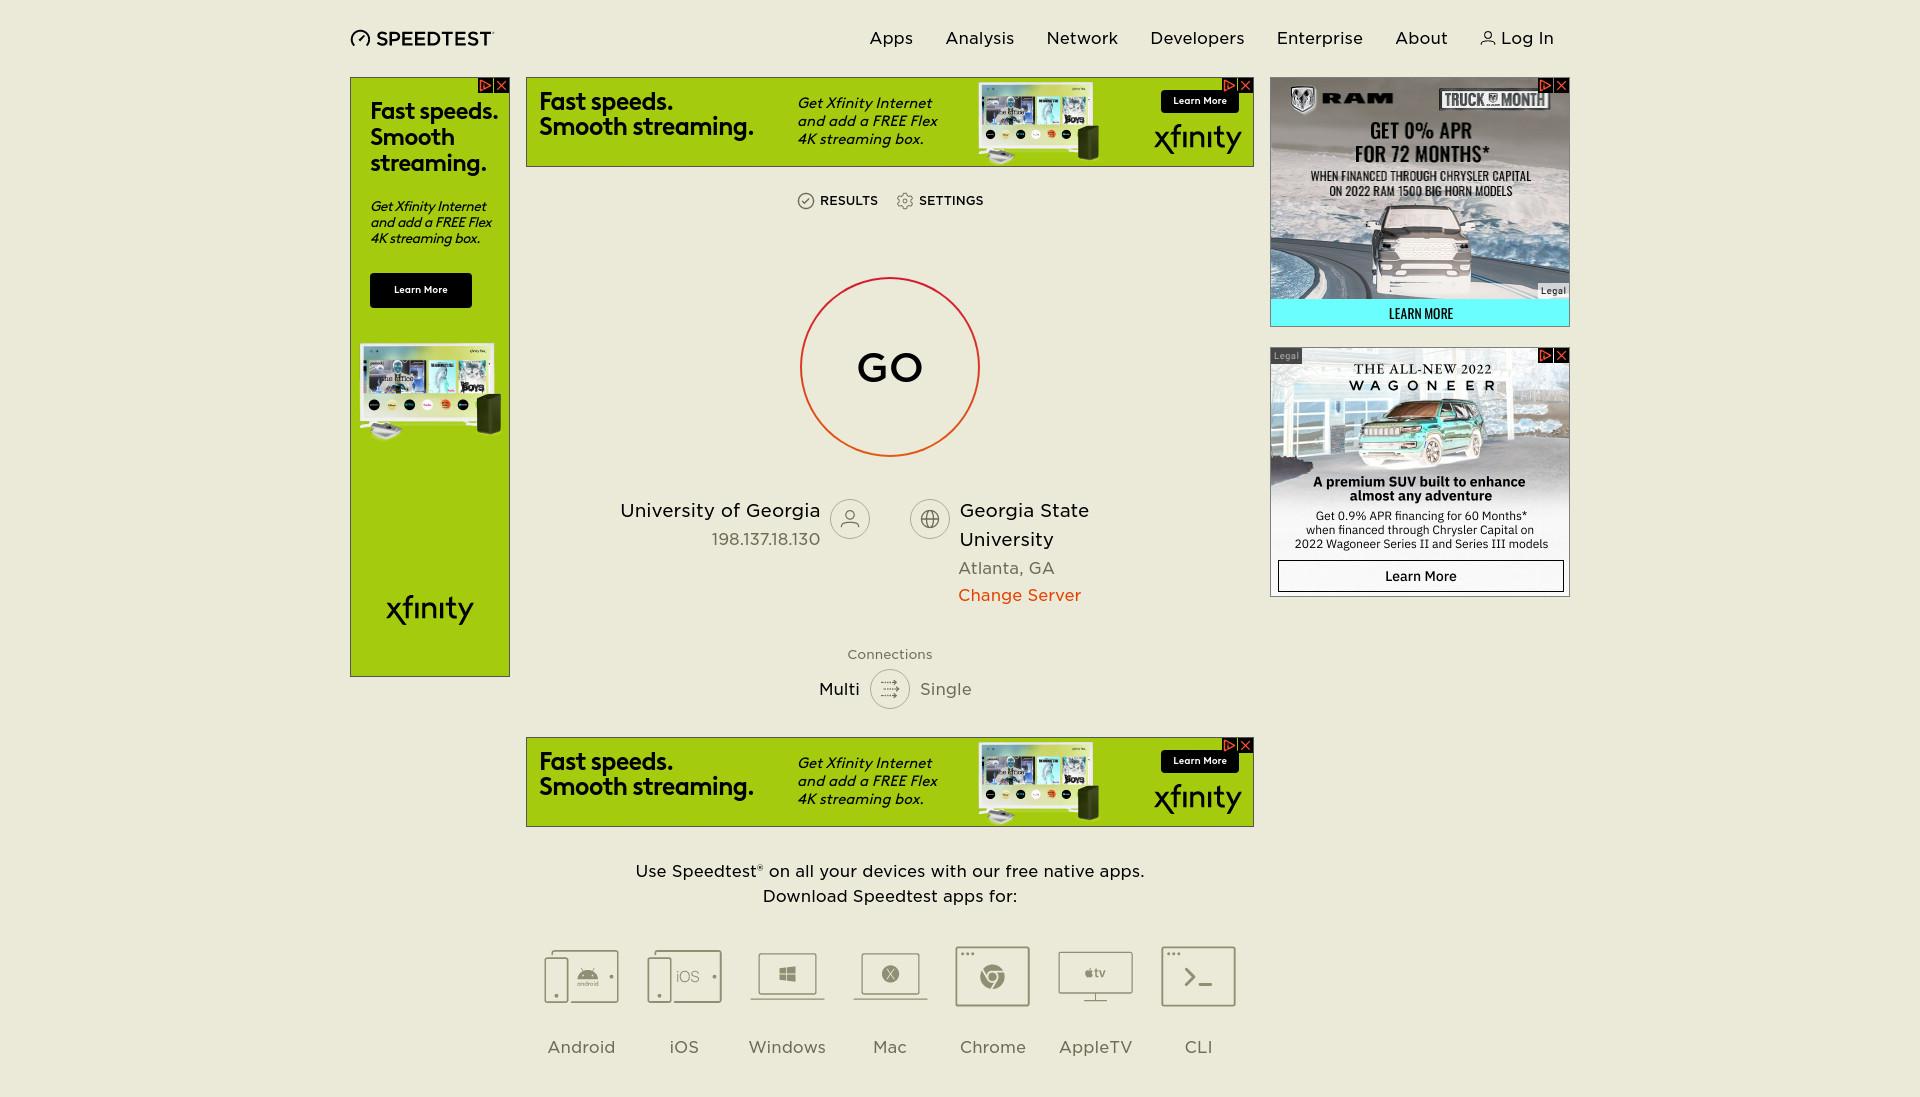The height and width of the screenshot is (1097, 1920).
Task: Click Learn More in bottom Xfinity banner
Action: pos(1200,761)
